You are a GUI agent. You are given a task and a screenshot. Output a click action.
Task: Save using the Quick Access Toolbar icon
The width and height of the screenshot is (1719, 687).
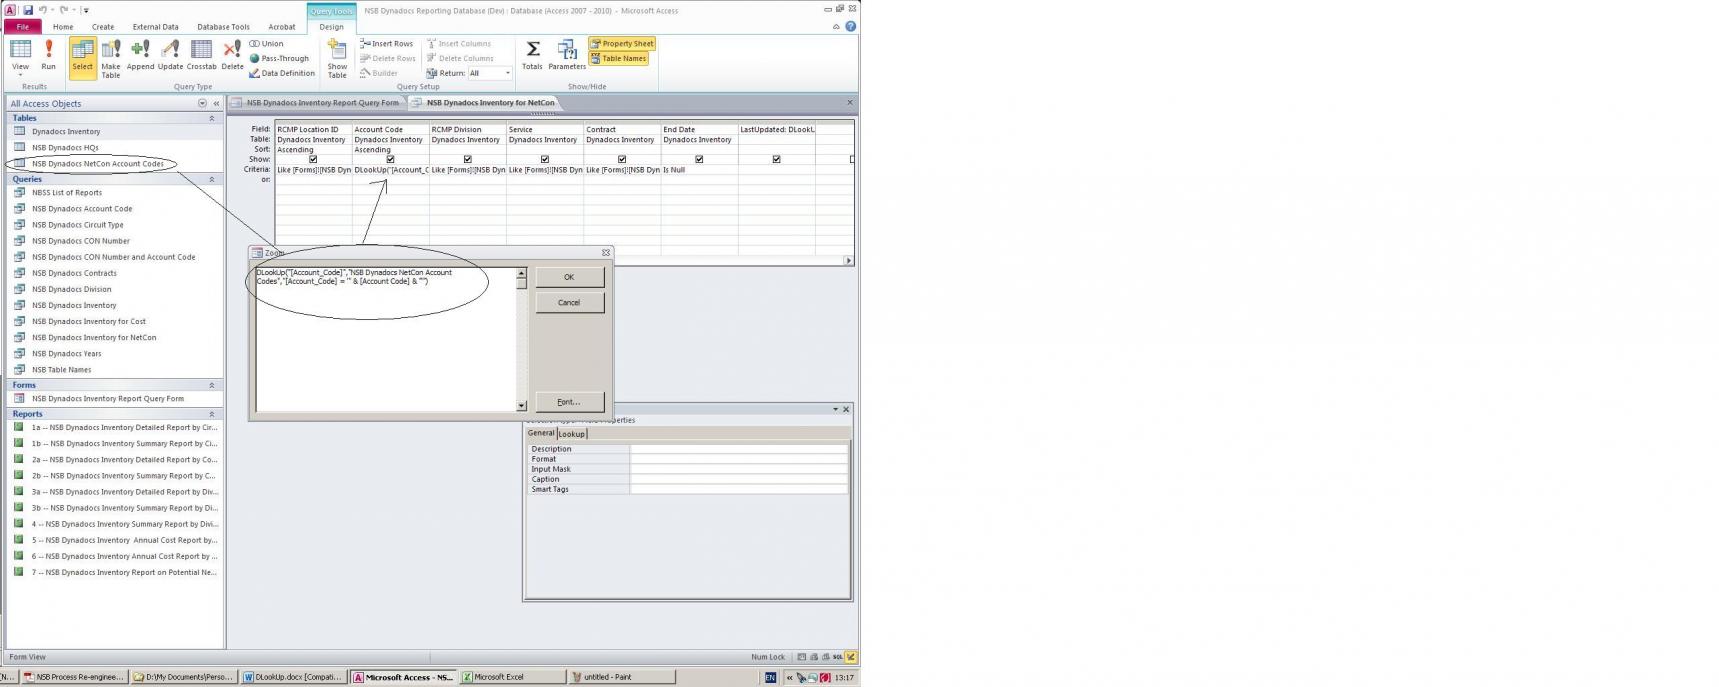(28, 10)
